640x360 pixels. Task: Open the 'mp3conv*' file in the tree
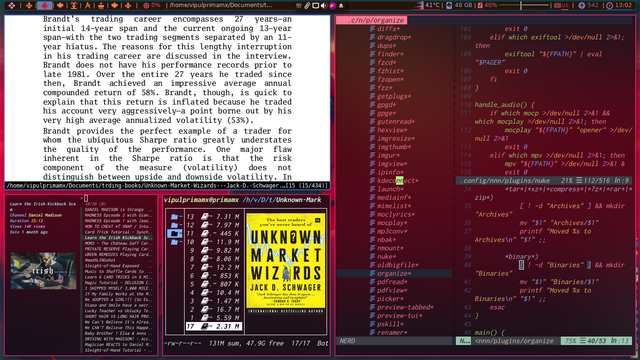(389, 231)
